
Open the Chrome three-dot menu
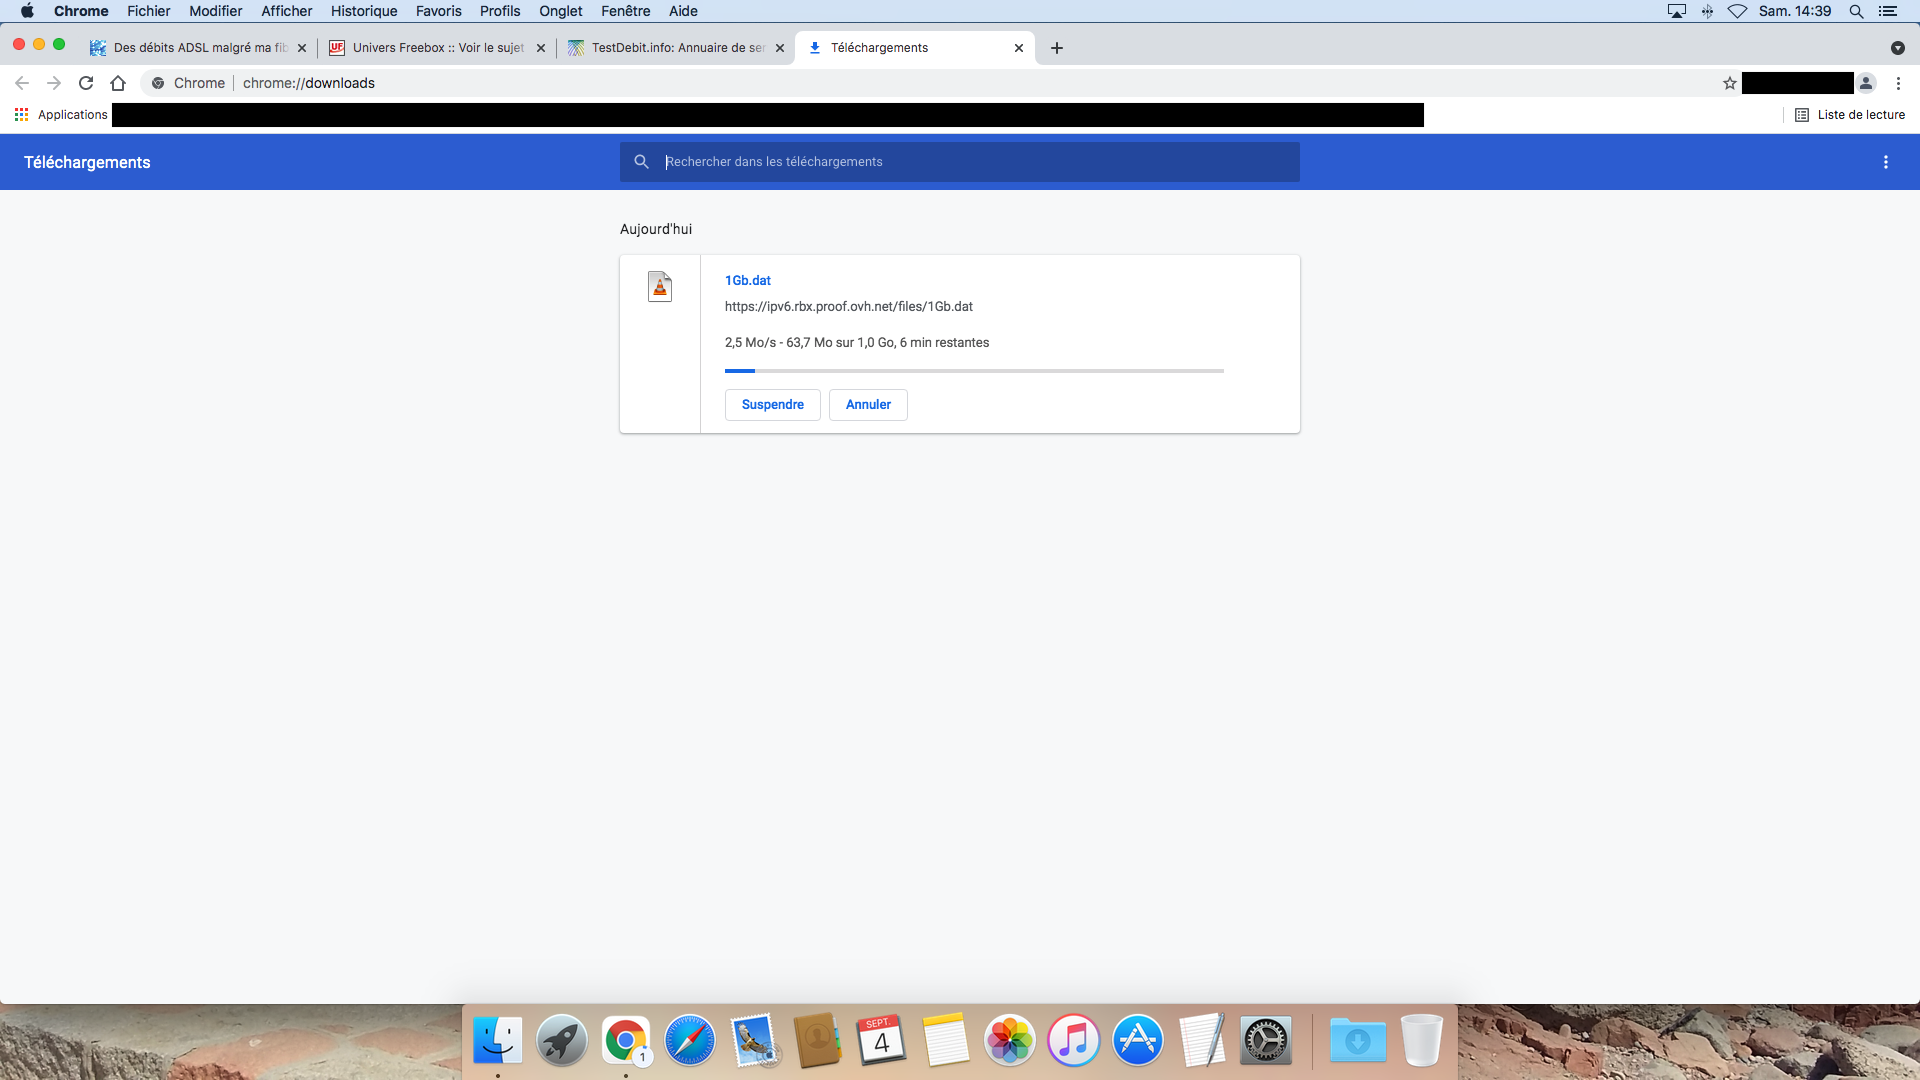(x=1898, y=83)
